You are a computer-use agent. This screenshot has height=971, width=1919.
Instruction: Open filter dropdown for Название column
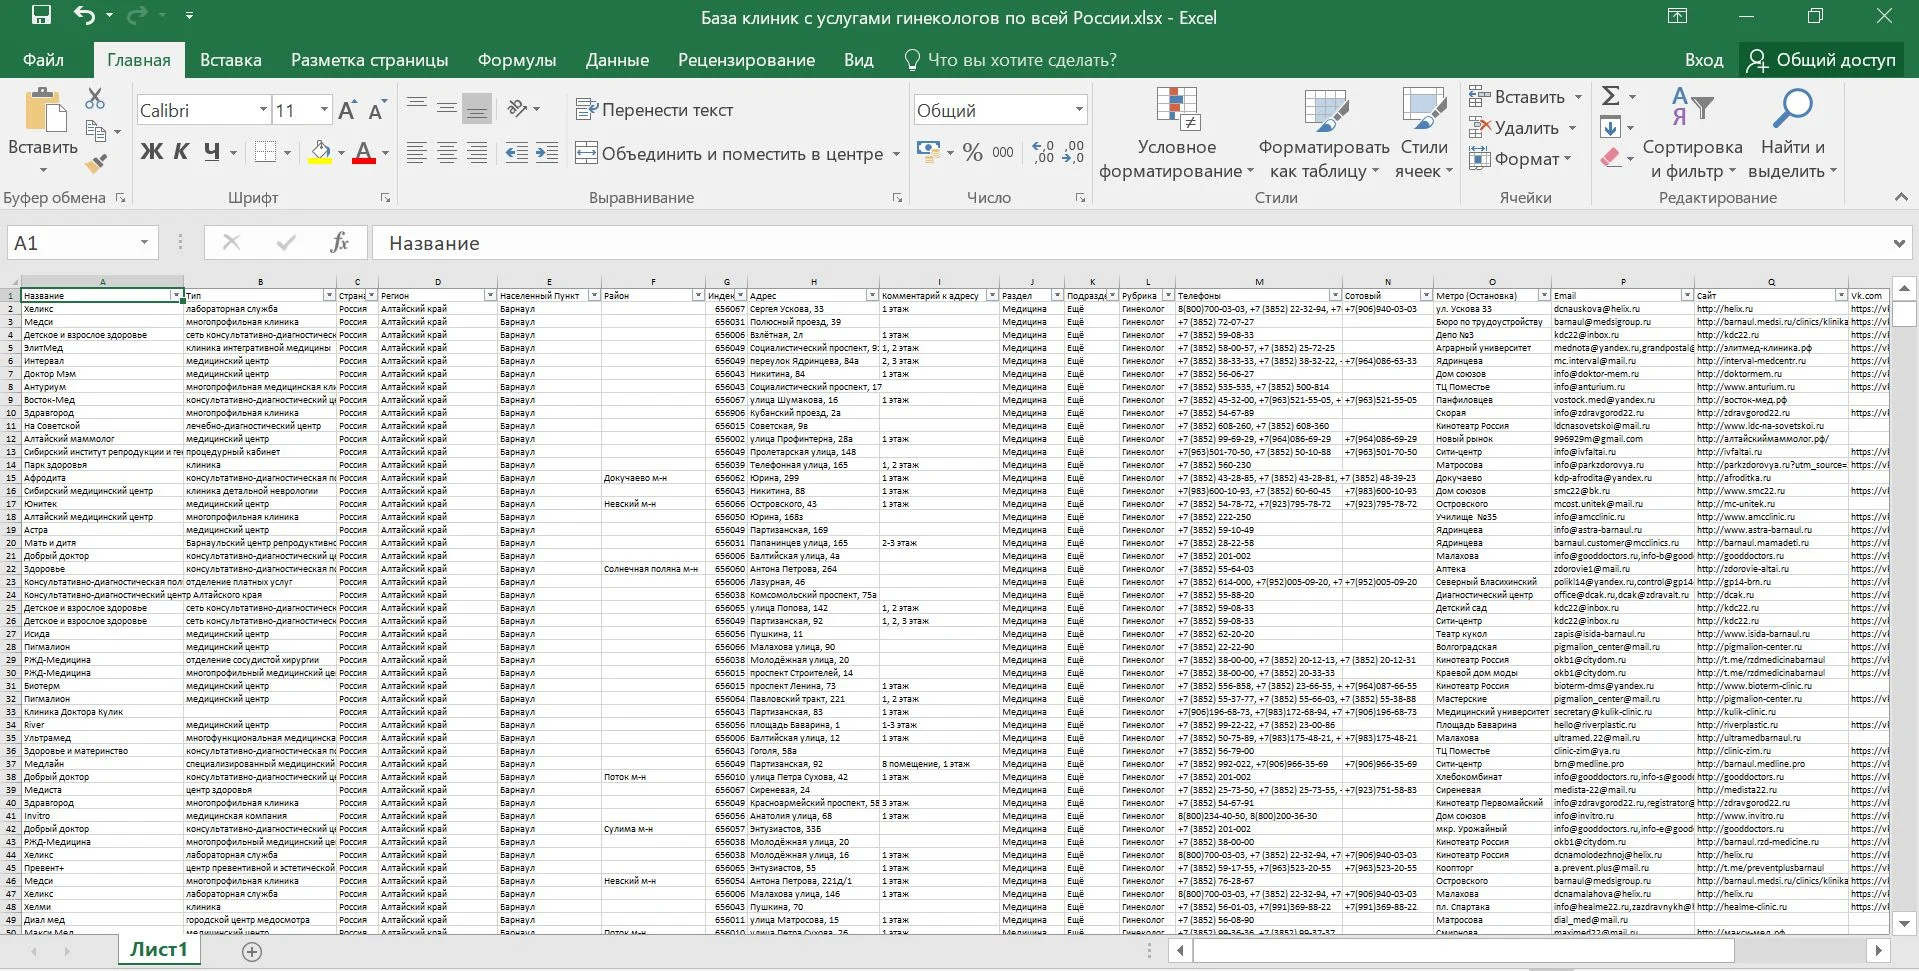(x=176, y=295)
